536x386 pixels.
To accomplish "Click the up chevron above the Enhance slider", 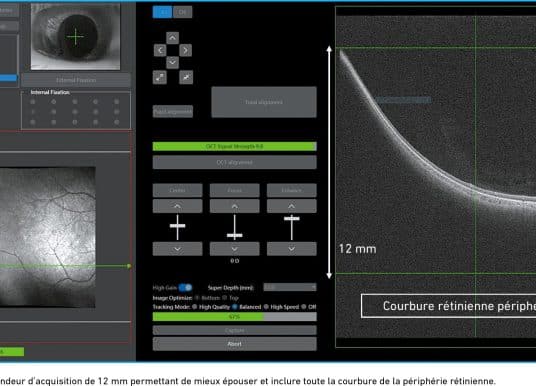I will tap(292, 206).
